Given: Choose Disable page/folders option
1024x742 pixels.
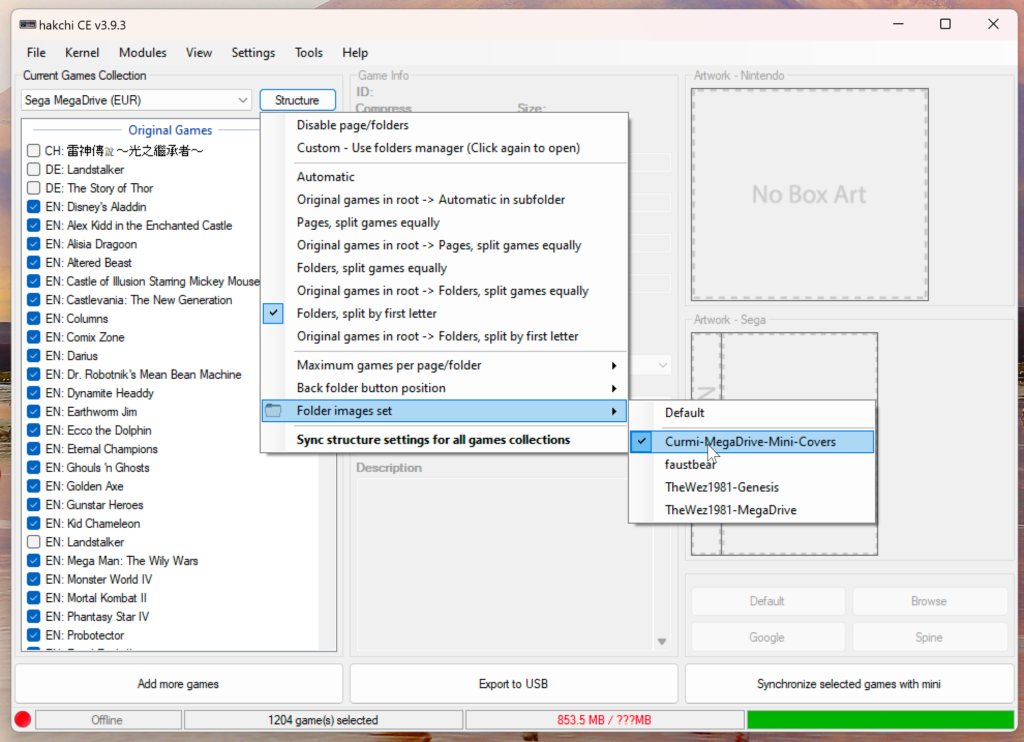Looking at the screenshot, I should point(352,125).
